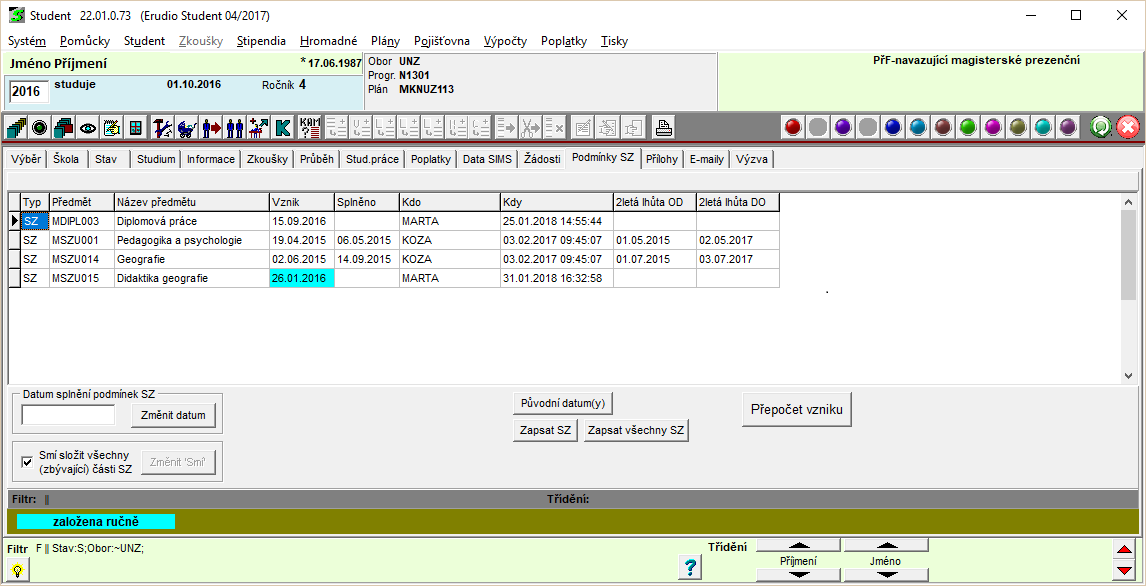
Task: Click the two-persons toolbar icon
Action: tap(235, 128)
